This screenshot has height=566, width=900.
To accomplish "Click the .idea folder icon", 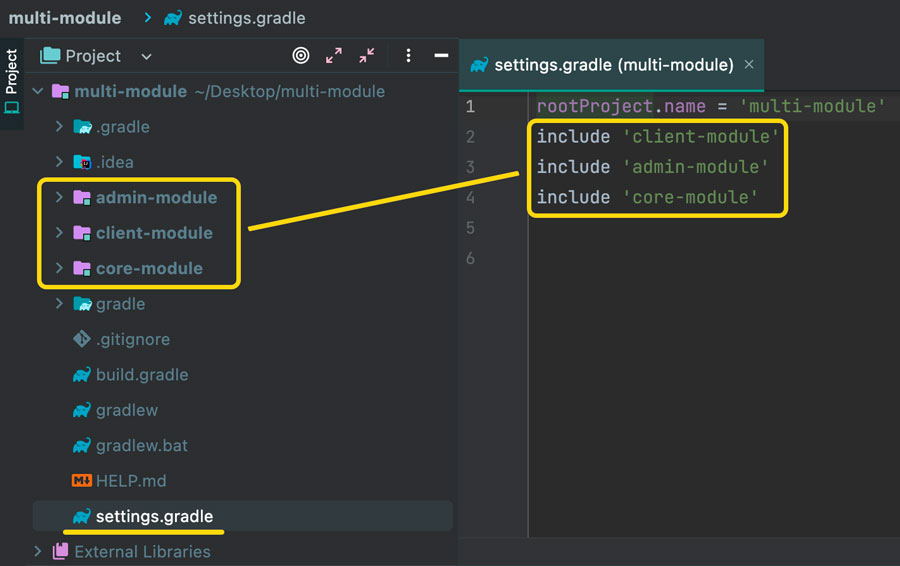I will (82, 162).
